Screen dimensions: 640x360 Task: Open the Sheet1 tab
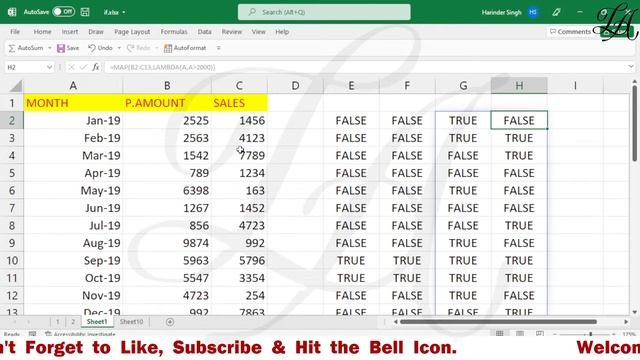tap(97, 322)
